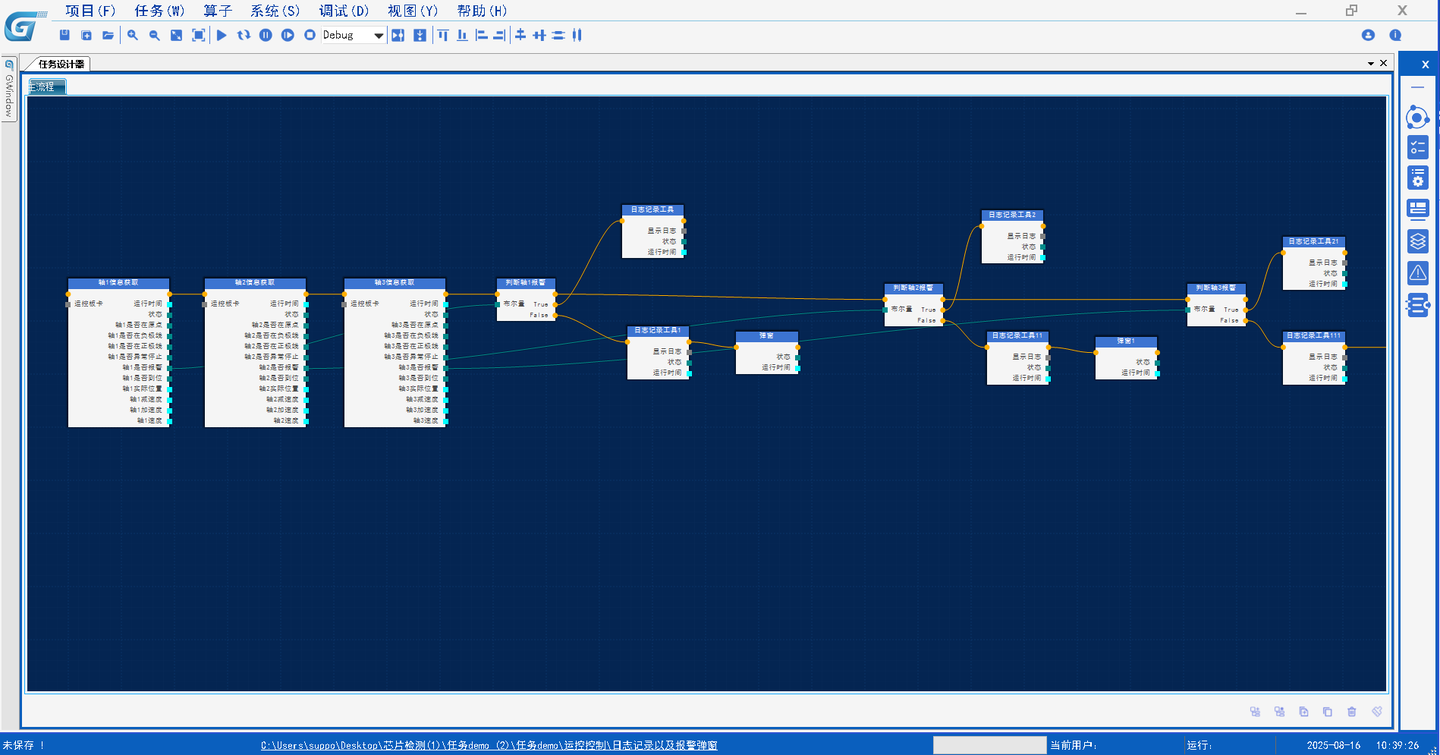Open the layout window panel icon
1440x755 pixels.
click(1417, 209)
